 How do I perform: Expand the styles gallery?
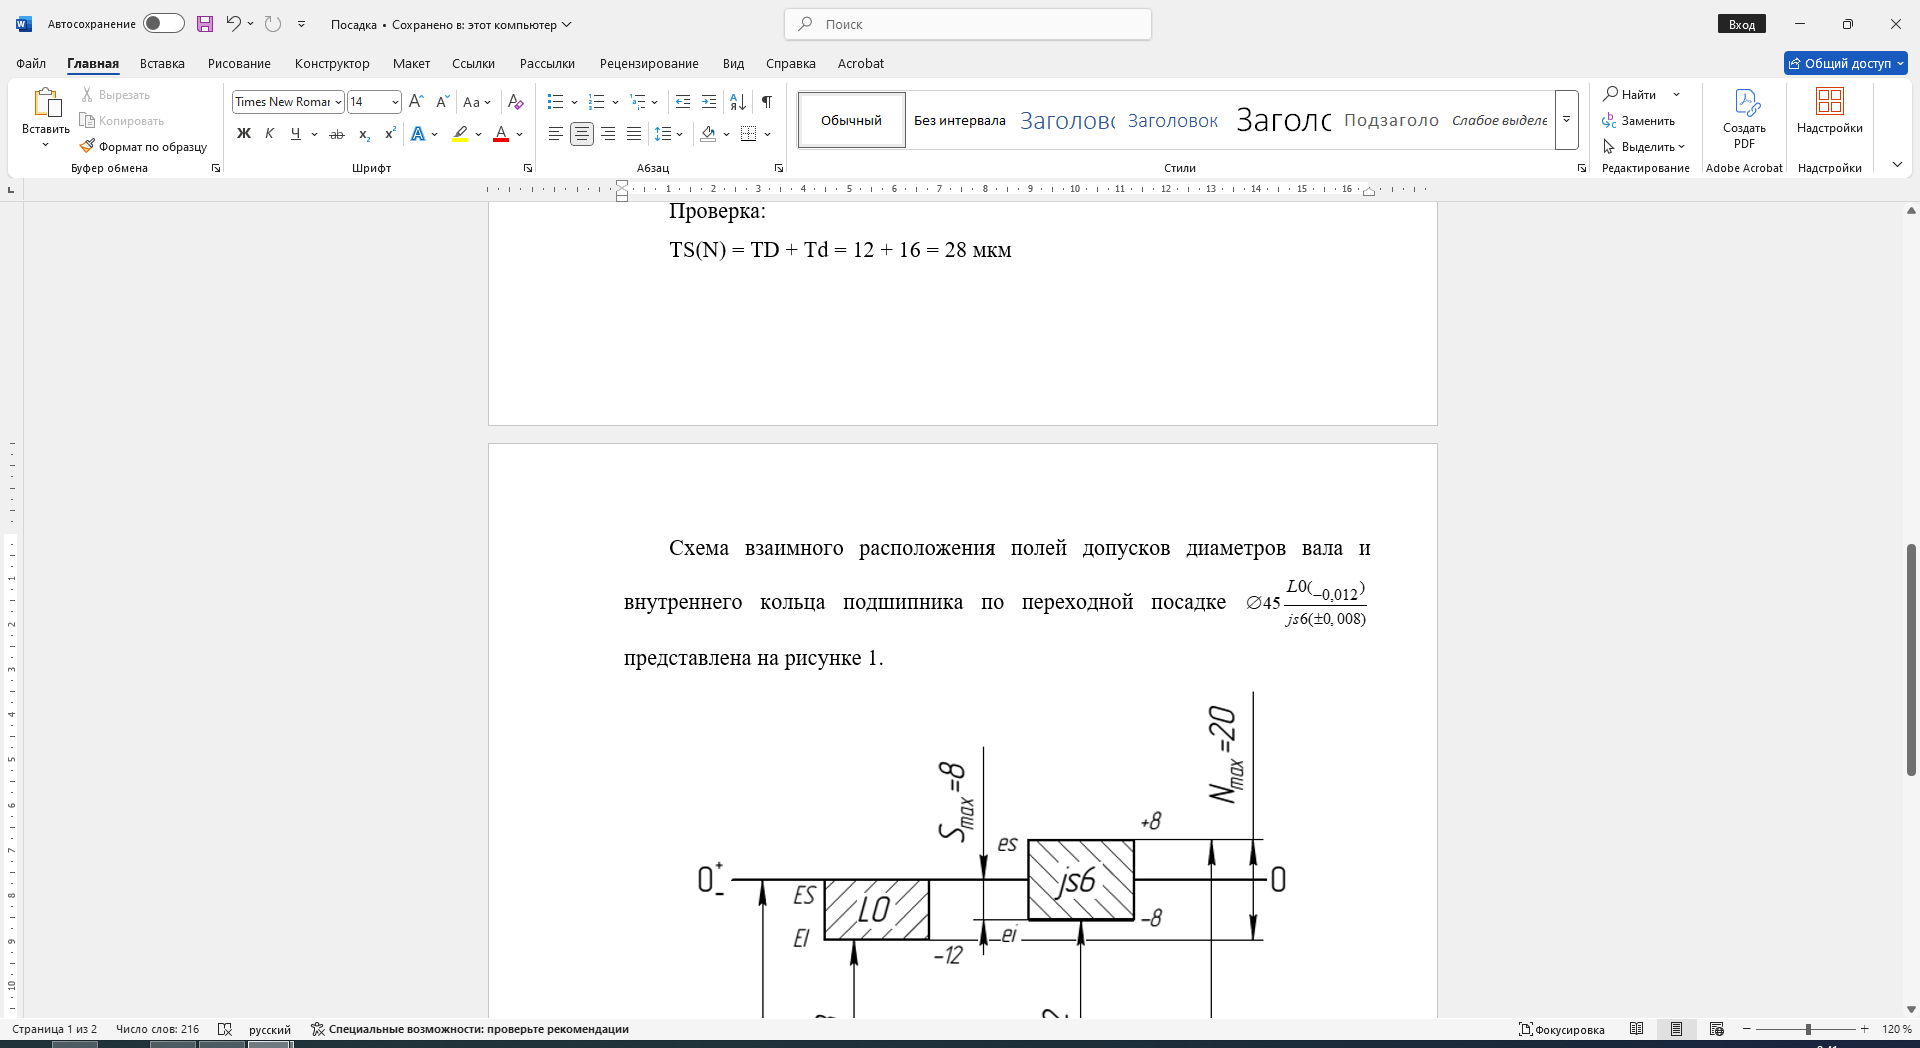coord(1567,120)
